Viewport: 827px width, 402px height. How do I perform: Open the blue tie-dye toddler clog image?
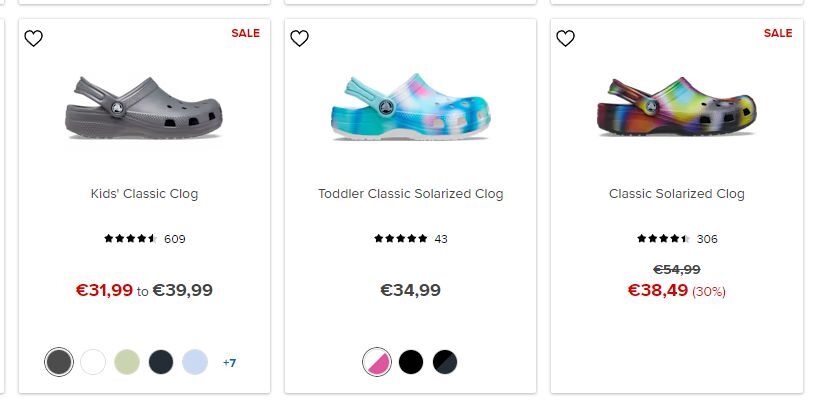410,107
